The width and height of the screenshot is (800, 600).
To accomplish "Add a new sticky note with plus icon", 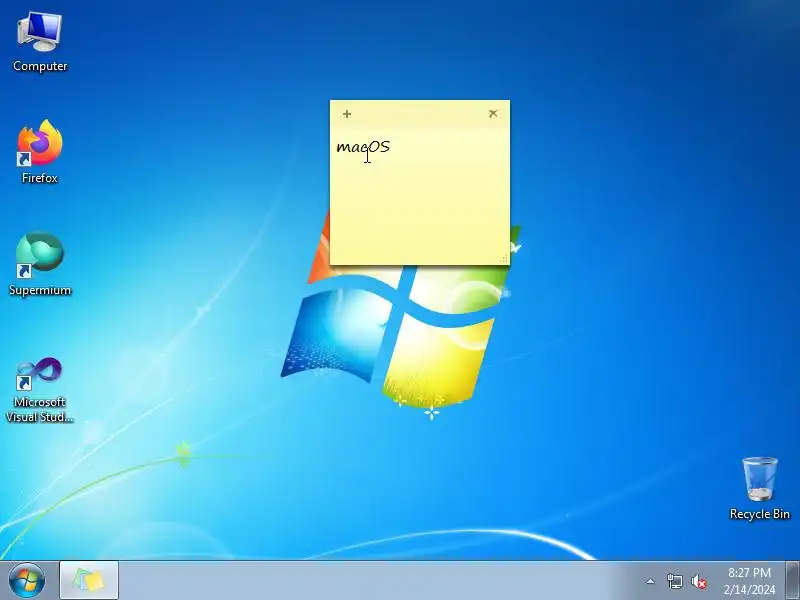I will [347, 114].
